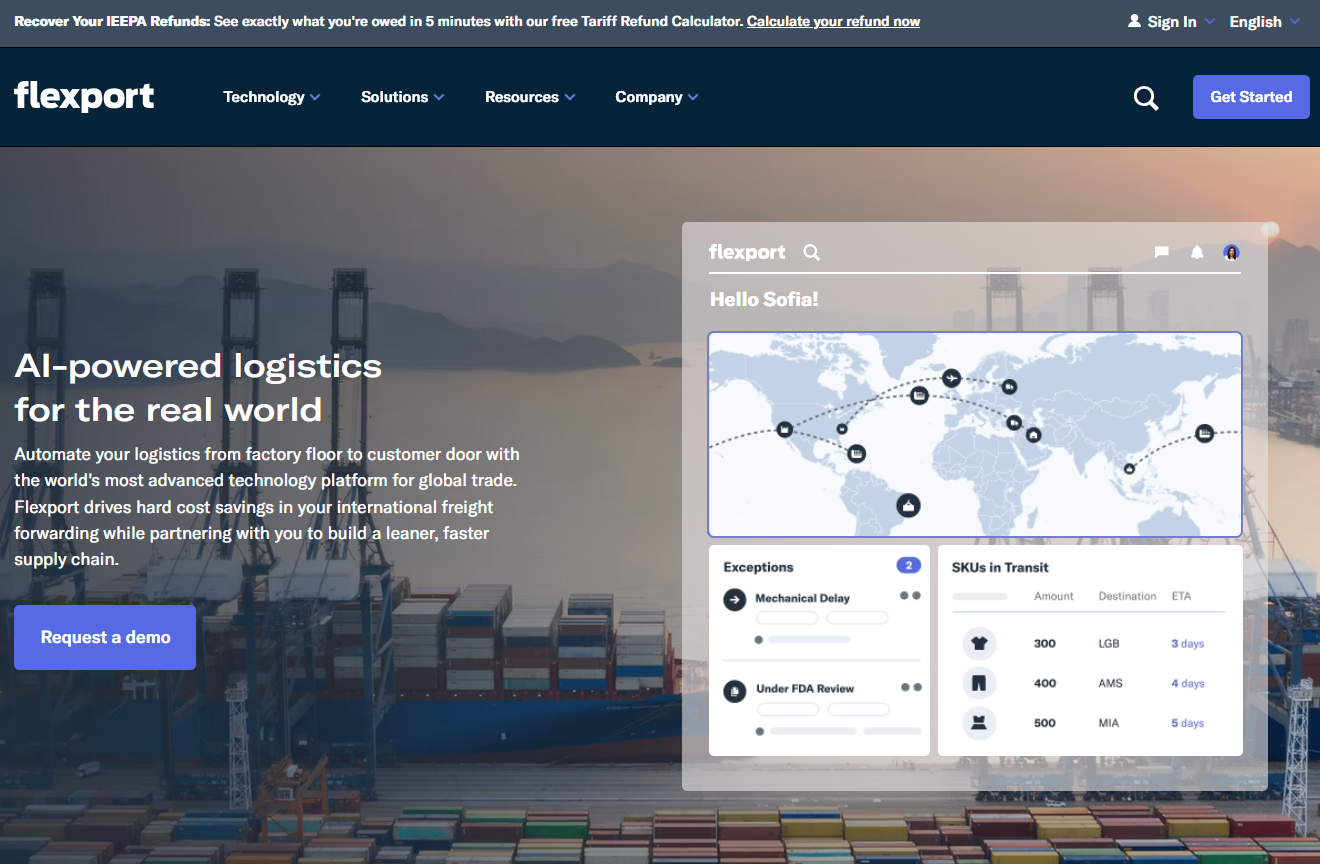This screenshot has height=864, width=1320.
Task: Click the "5 days" ETA value
Action: point(1188,723)
